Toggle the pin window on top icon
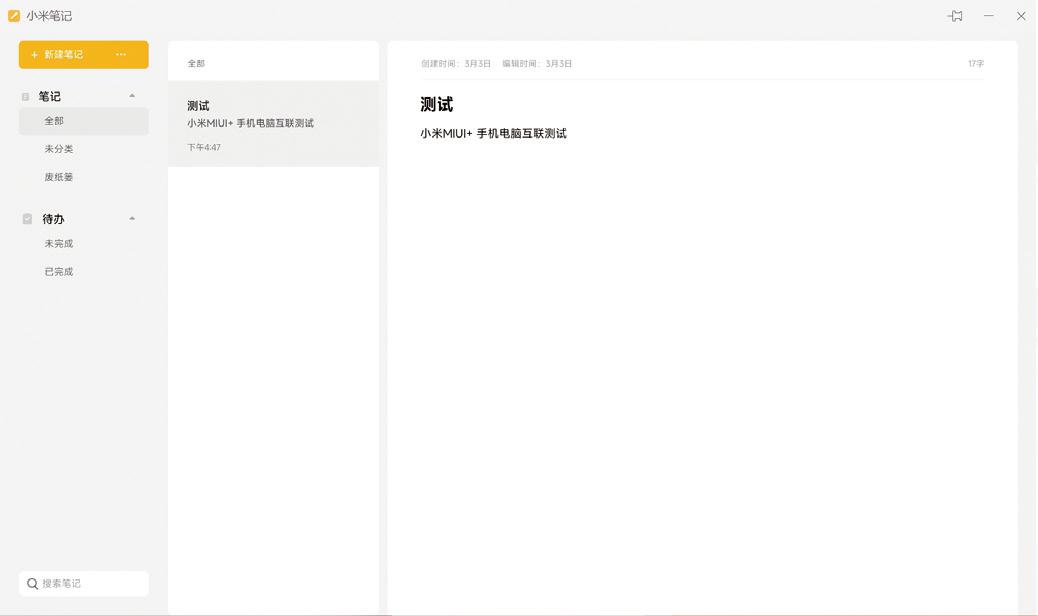 coord(955,16)
